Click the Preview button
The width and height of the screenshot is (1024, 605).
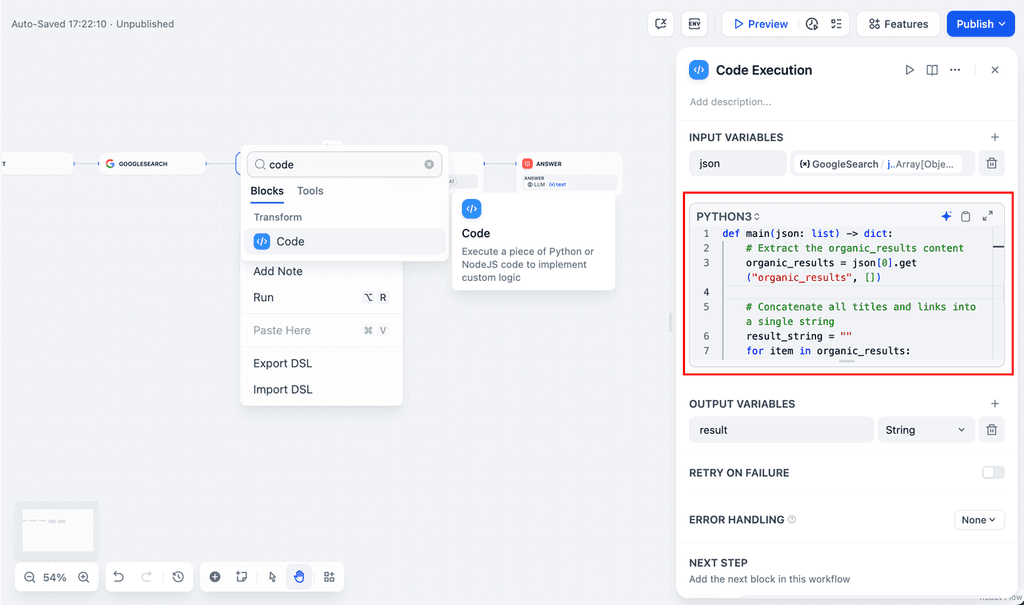pos(759,23)
